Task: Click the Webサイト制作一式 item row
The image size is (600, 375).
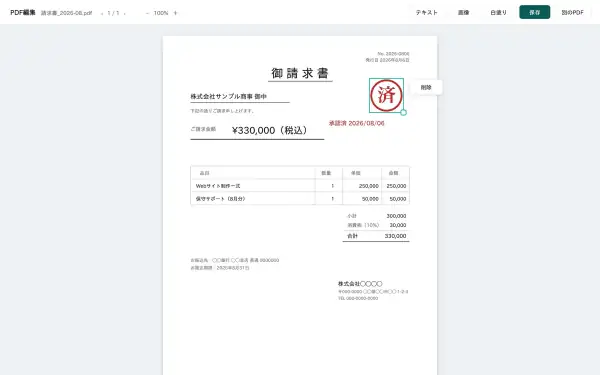Action: click(x=300, y=186)
